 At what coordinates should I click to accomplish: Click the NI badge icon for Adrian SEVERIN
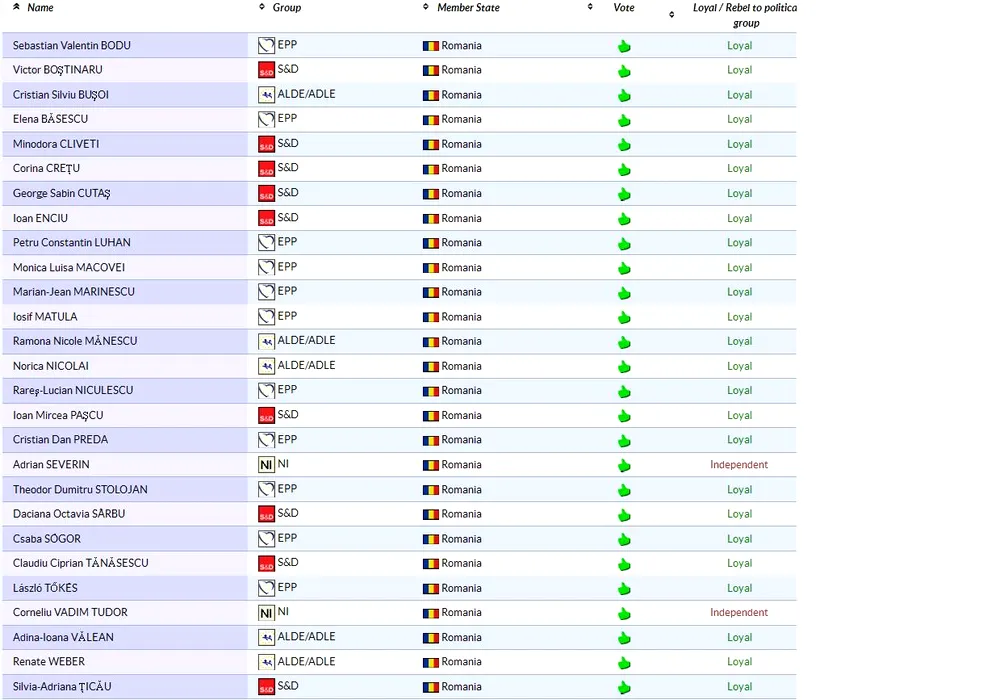266,465
